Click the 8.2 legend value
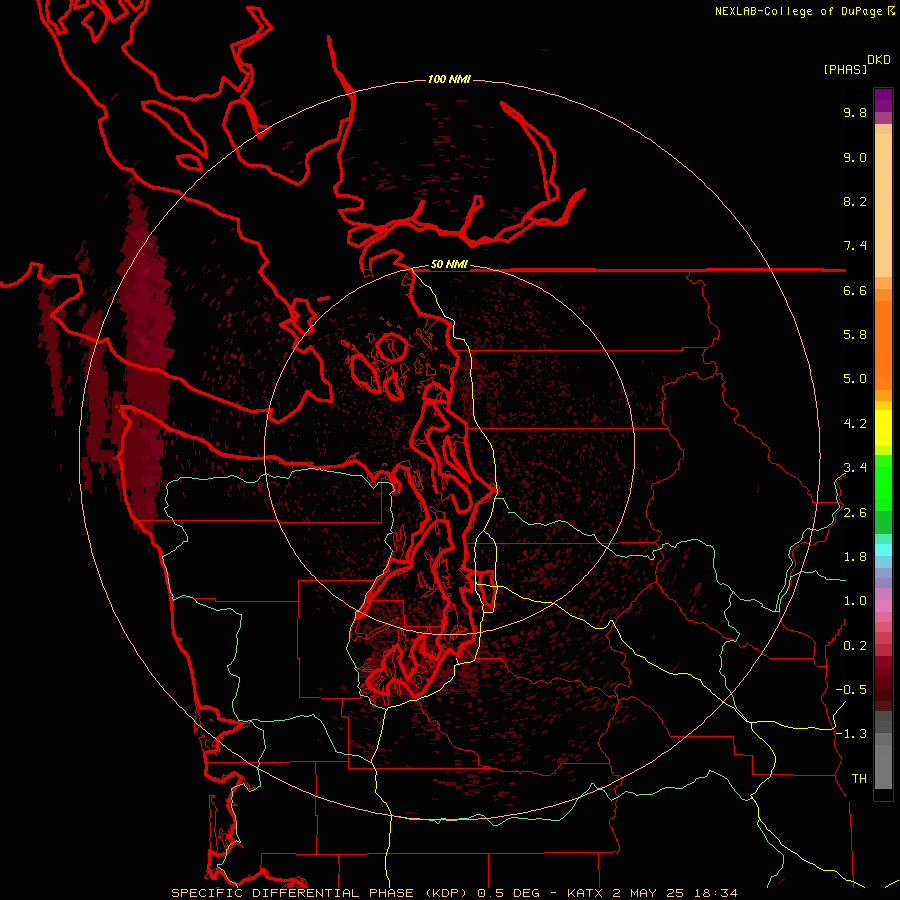Image resolution: width=900 pixels, height=900 pixels. [855, 201]
